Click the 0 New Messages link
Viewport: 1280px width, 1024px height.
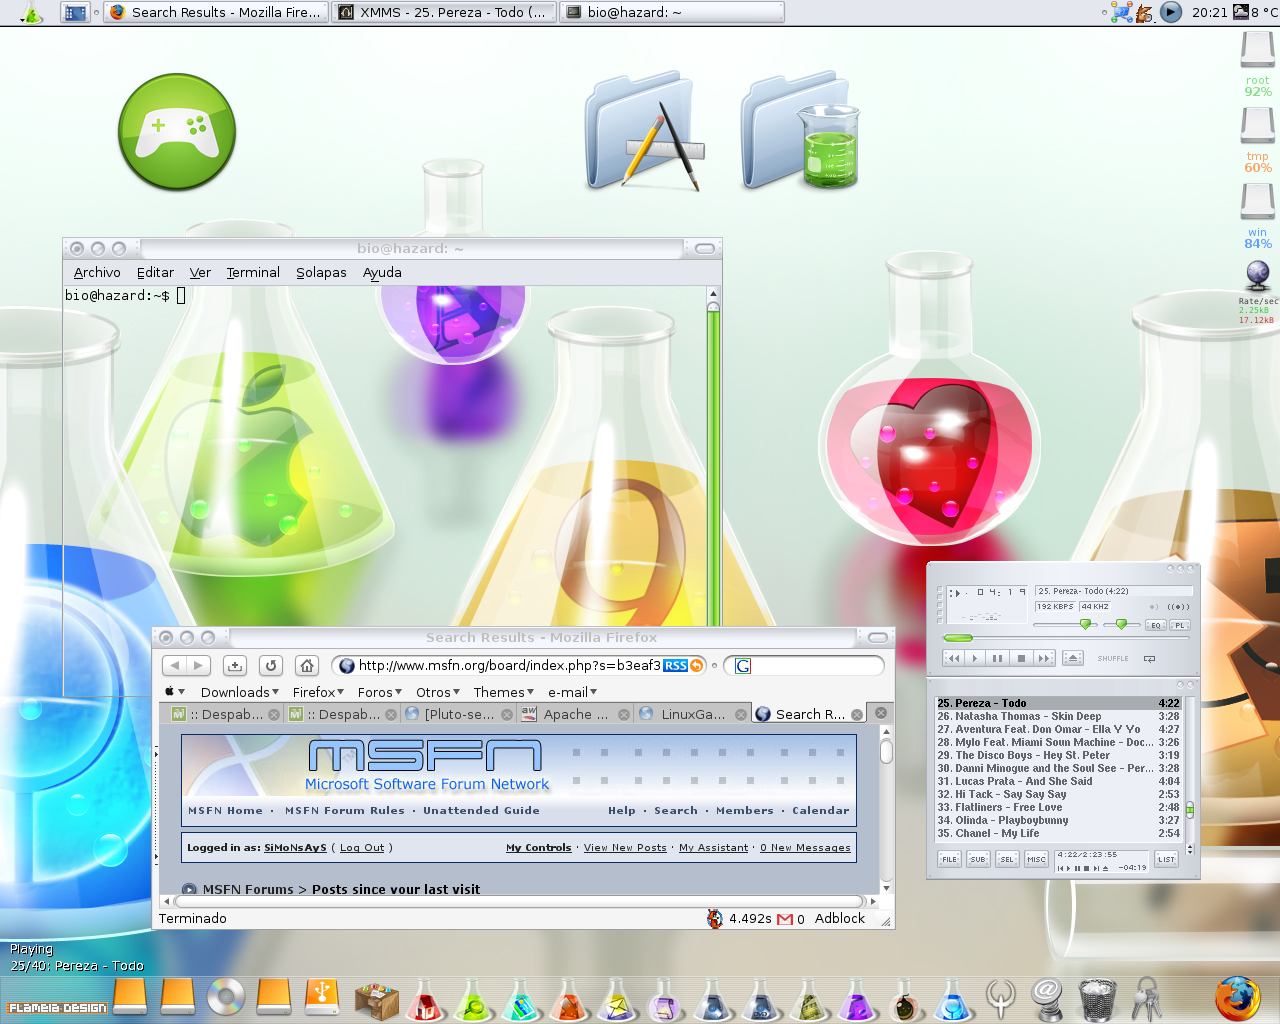click(805, 848)
